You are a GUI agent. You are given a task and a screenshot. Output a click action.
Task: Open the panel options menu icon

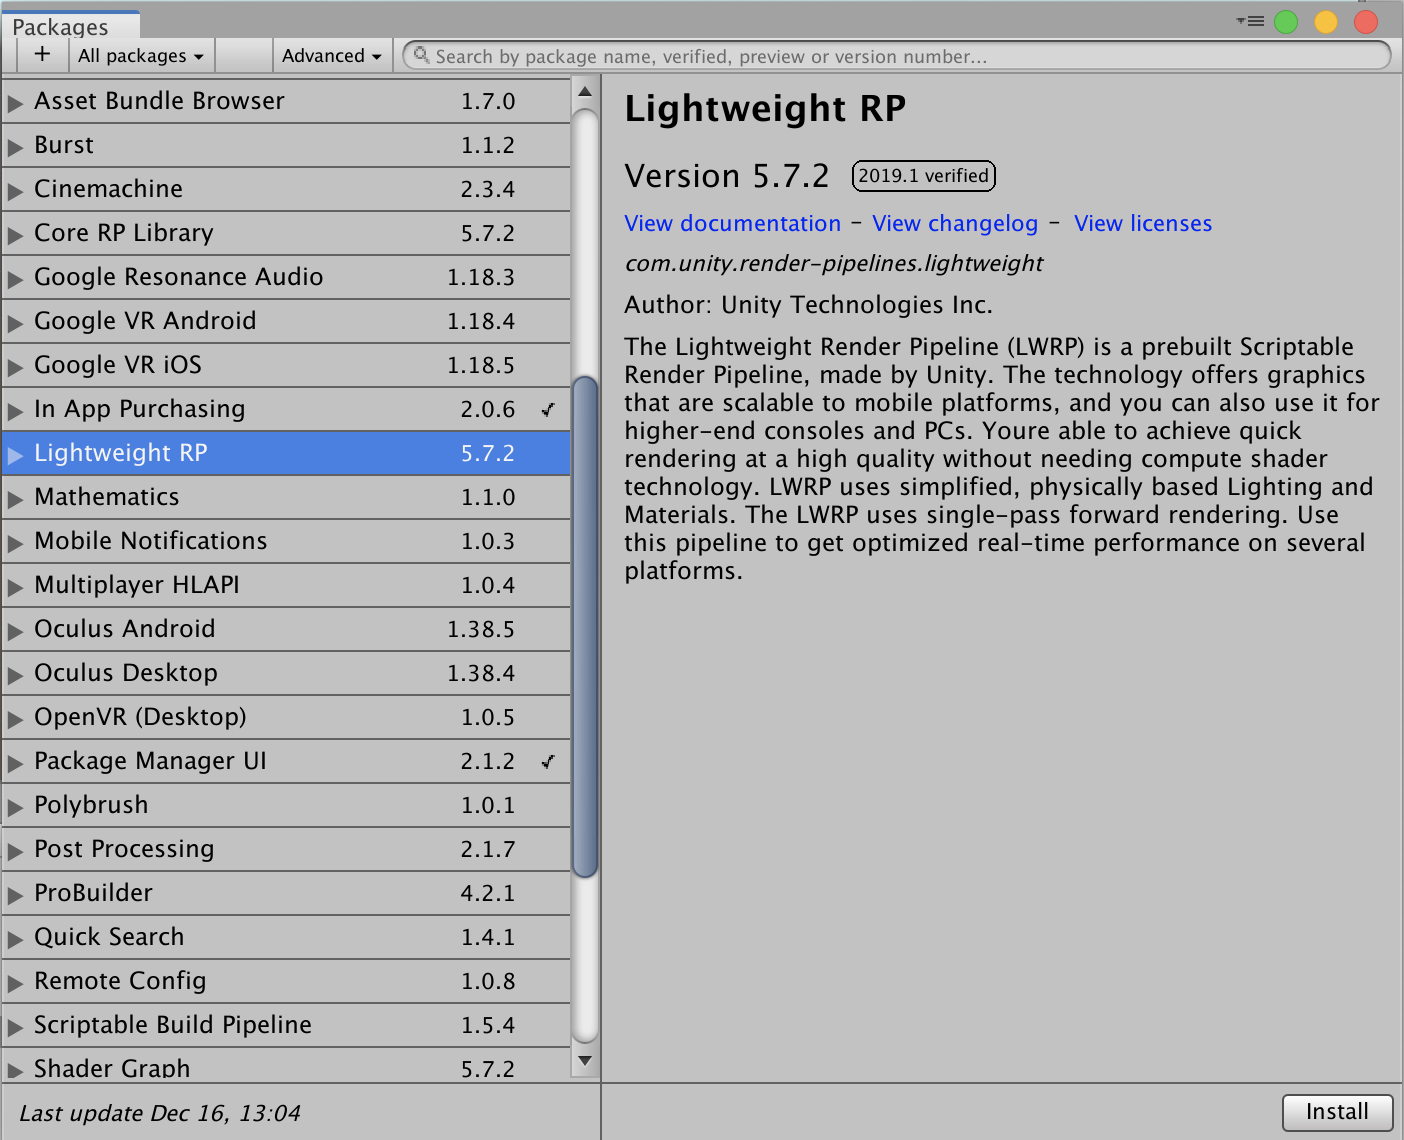(1250, 21)
